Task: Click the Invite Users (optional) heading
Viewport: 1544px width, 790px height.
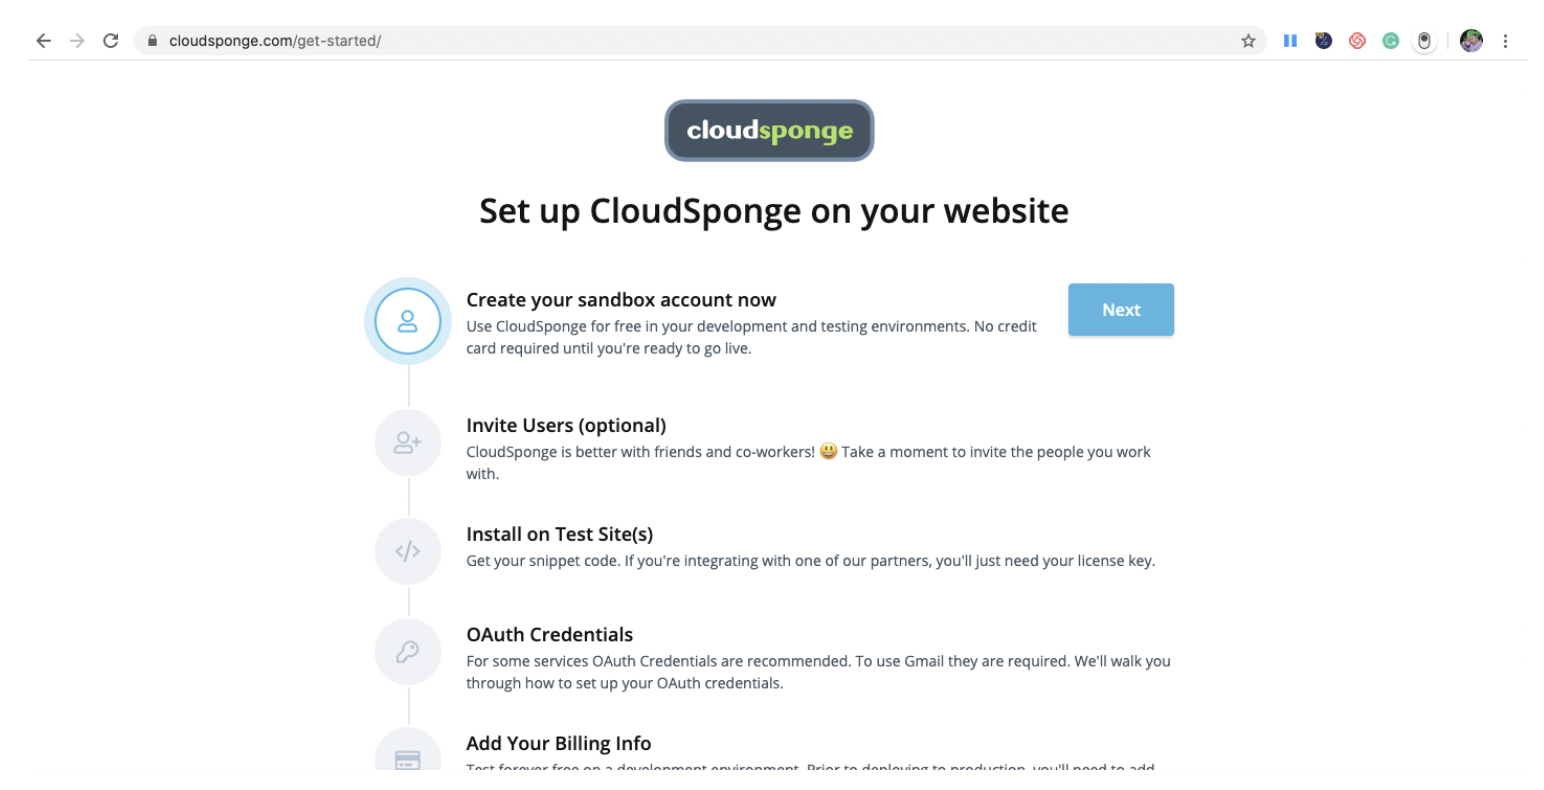Action: [x=566, y=425]
